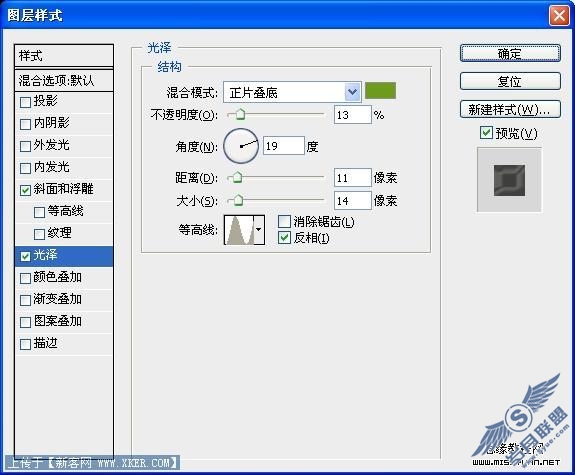Viewport: 575px width, 475px height.
Task: Confirm with the 确定 button
Action: (510, 54)
